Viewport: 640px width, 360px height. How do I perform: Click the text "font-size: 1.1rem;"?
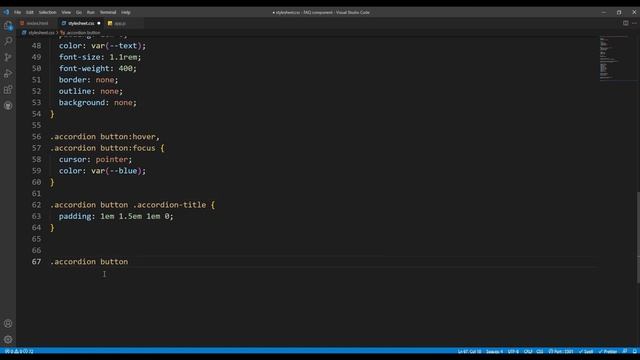click(100, 57)
